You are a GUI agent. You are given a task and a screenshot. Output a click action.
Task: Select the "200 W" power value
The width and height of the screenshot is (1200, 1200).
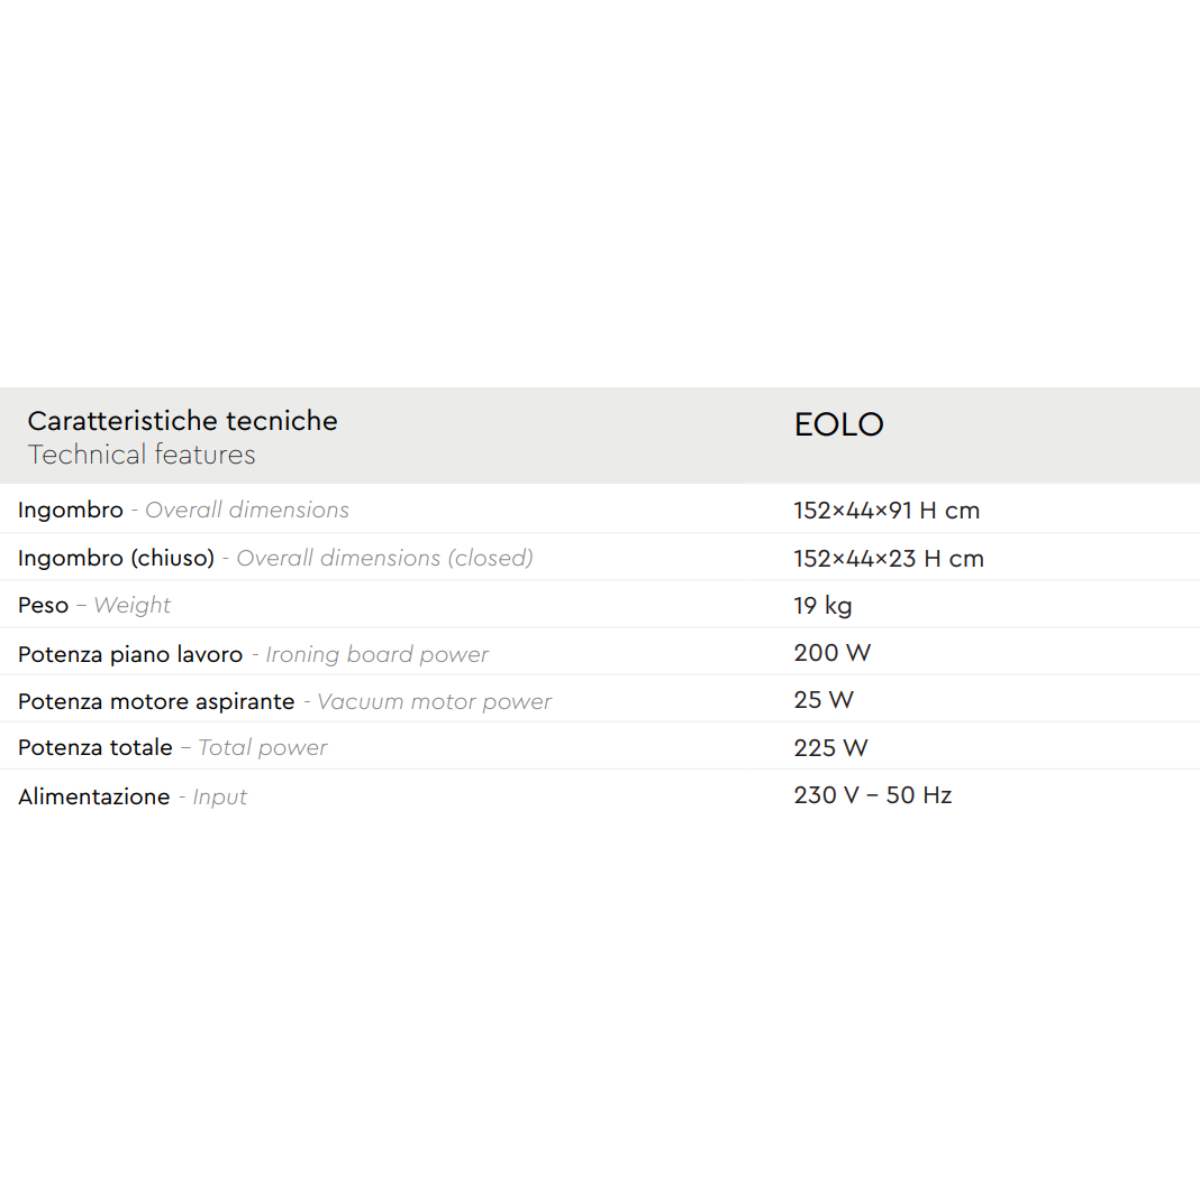click(x=832, y=653)
